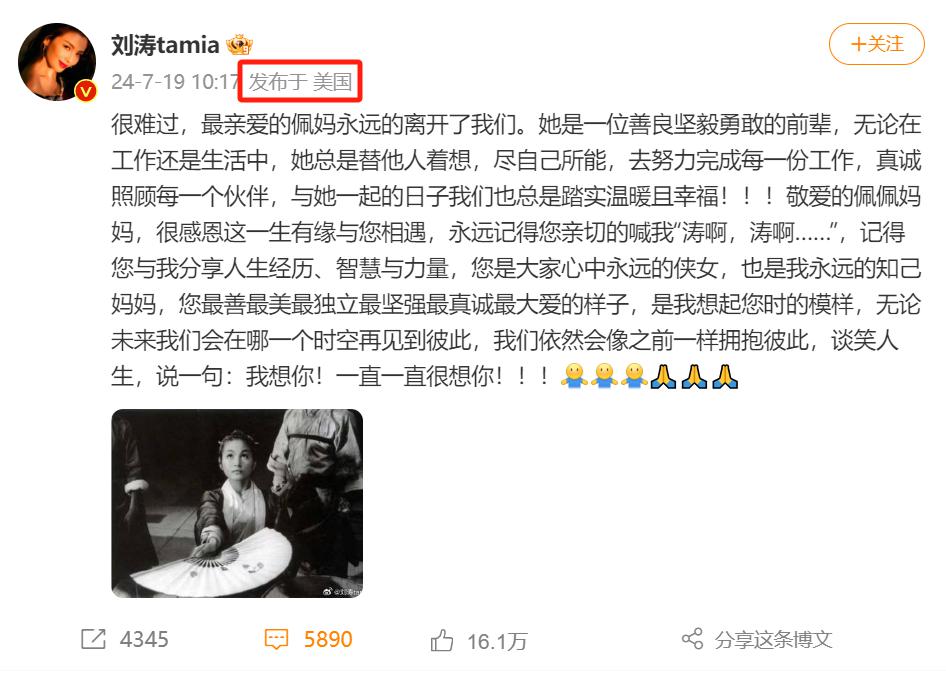Open the black-and-white fan photo
The width and height of the screenshot is (946, 678).
[x=237, y=504]
